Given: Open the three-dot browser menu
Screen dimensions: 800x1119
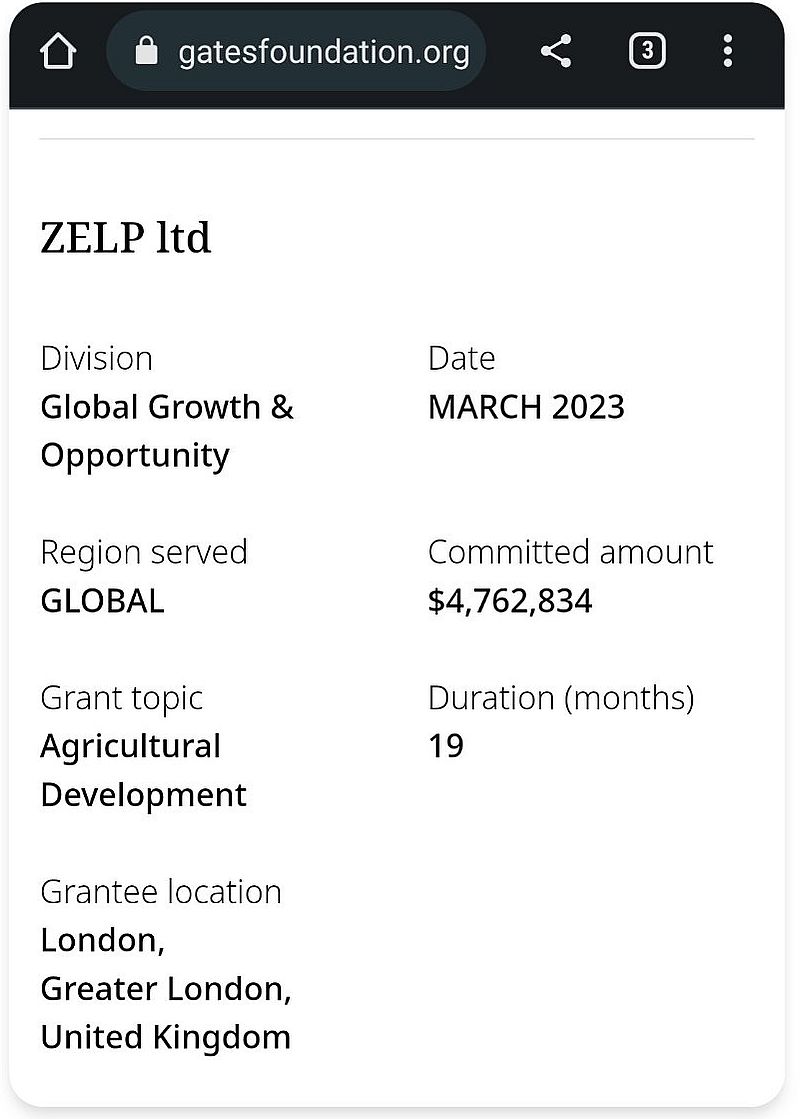Looking at the screenshot, I should pos(727,51).
